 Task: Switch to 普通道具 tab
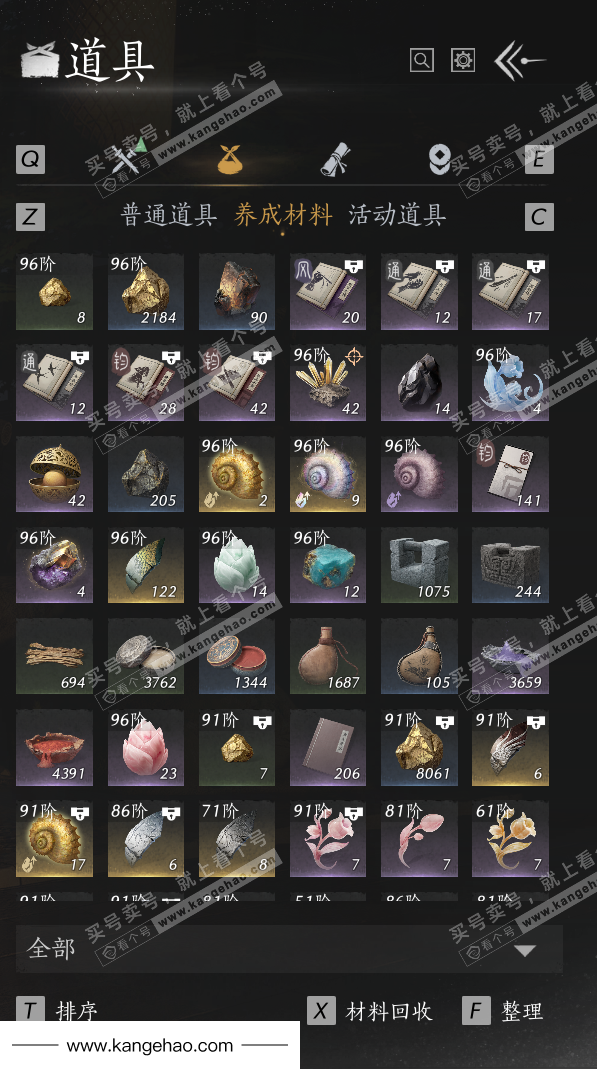point(168,215)
